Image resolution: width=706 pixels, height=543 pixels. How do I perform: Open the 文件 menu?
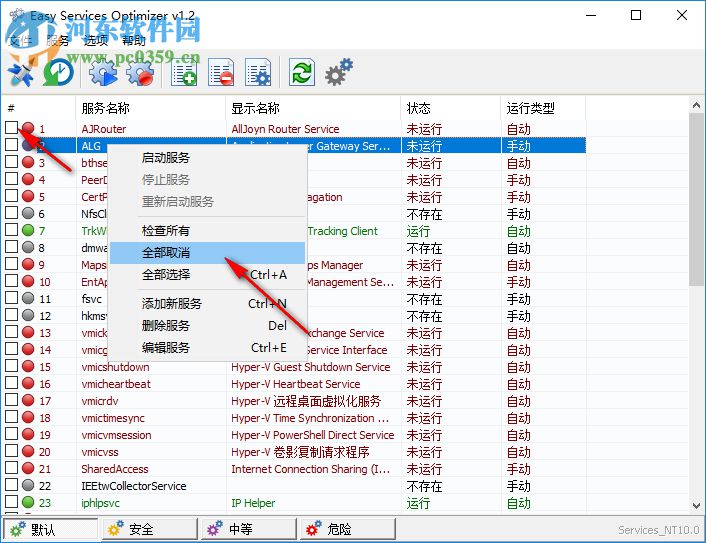click(x=20, y=41)
